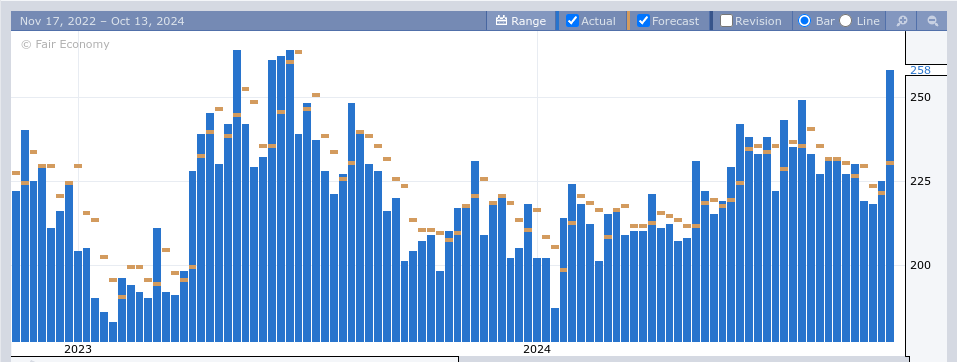The width and height of the screenshot is (957, 362).
Task: Uncheck the Actual checkbox
Action: [x=572, y=21]
